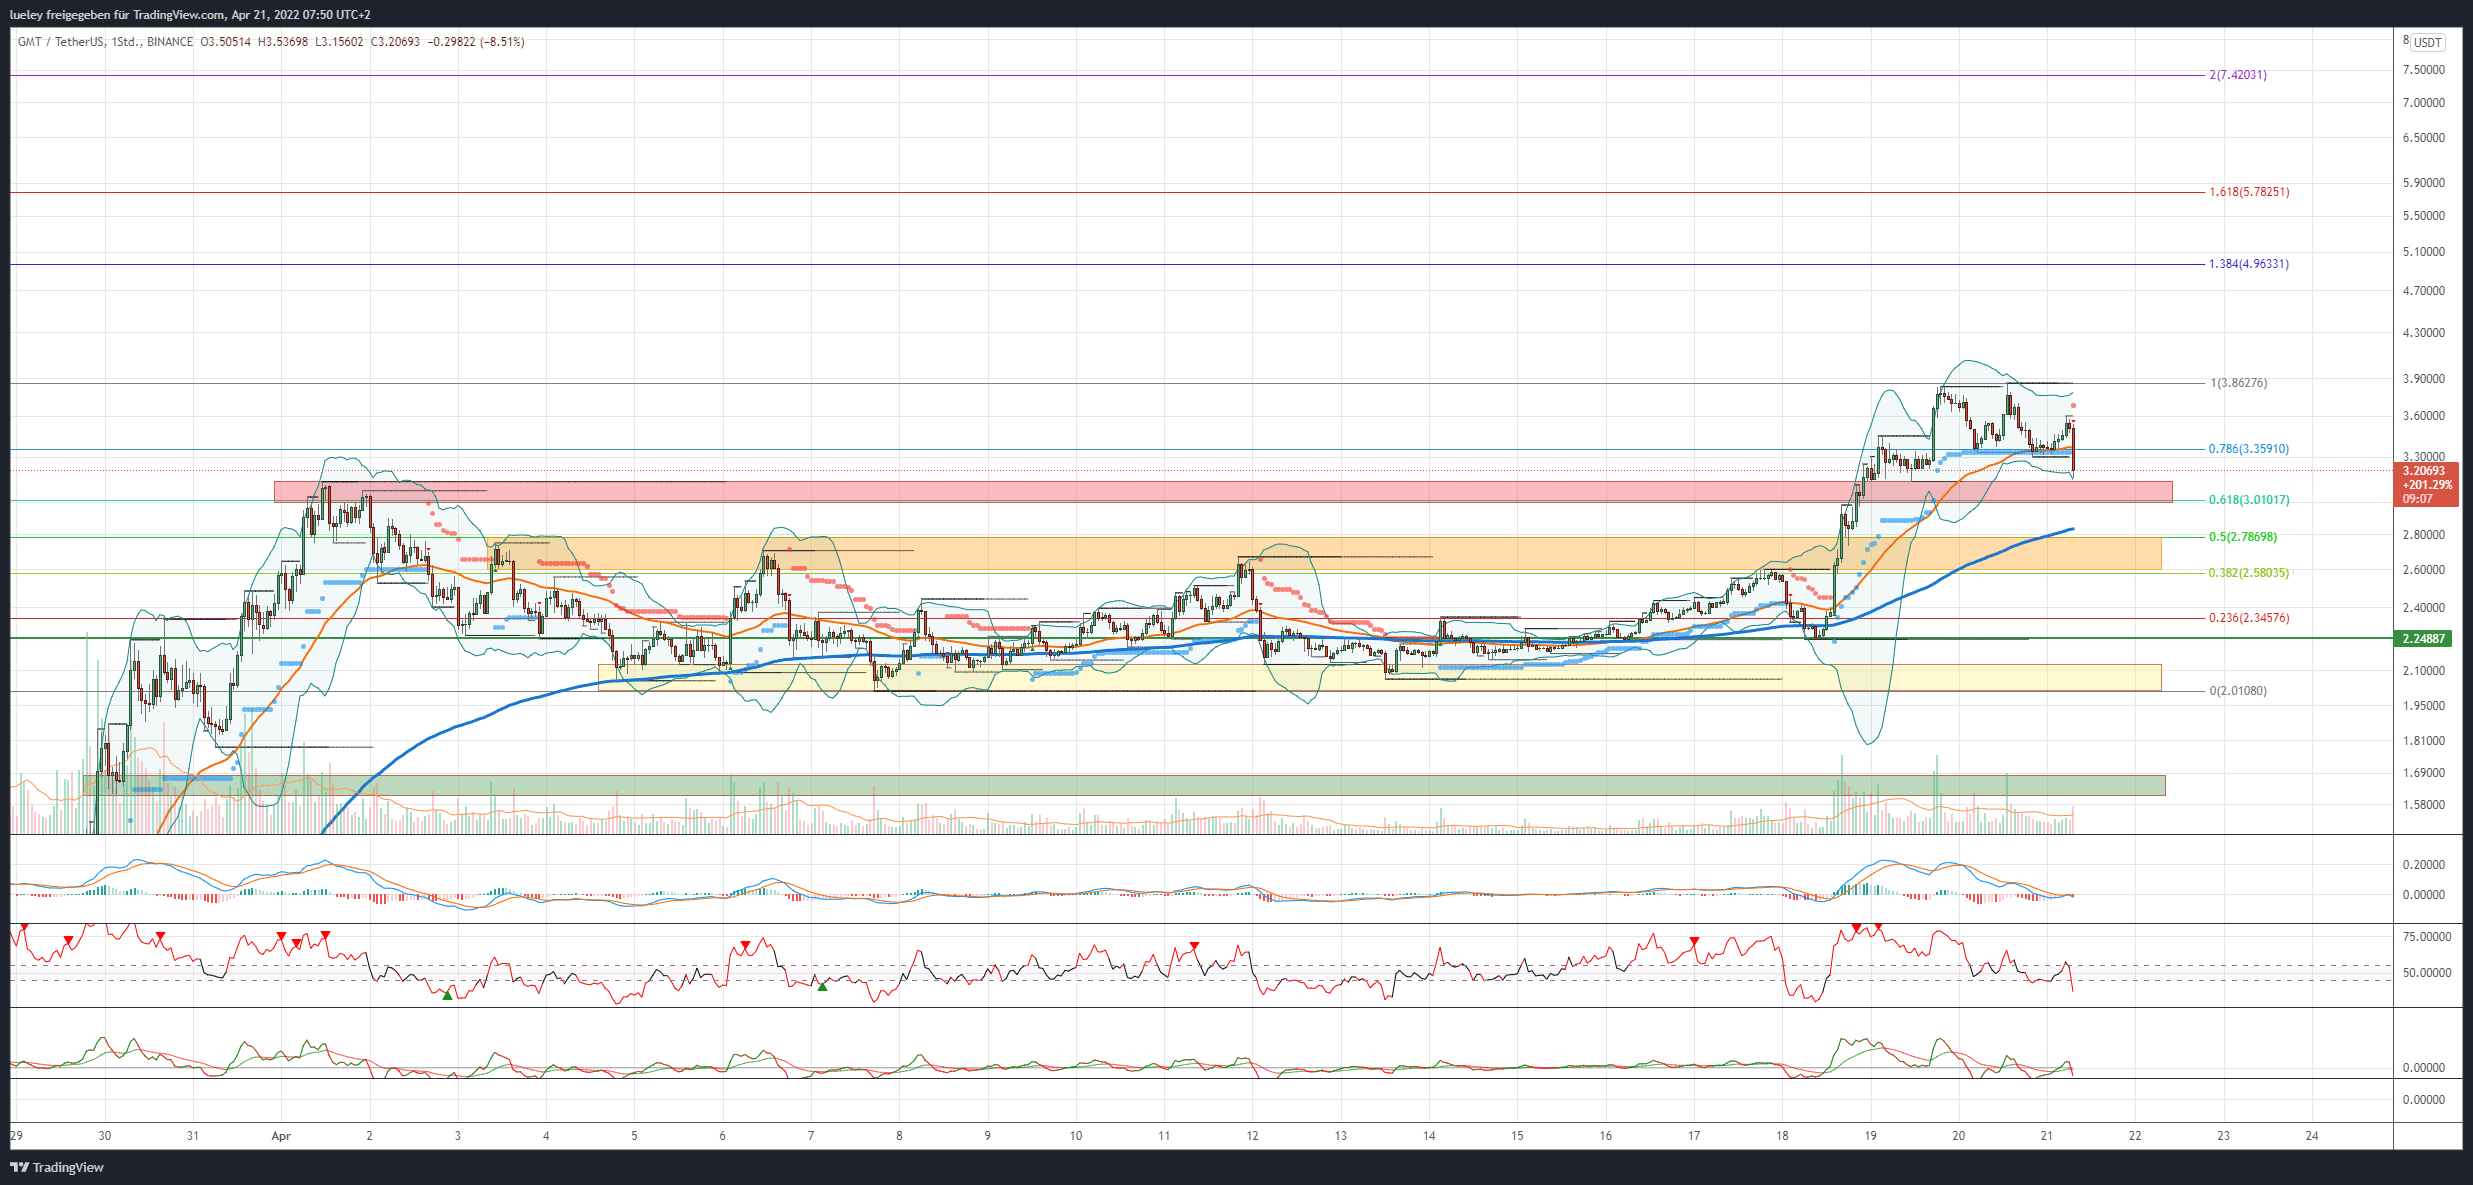Click the TradingView logo at the bottom-left

[57, 1167]
